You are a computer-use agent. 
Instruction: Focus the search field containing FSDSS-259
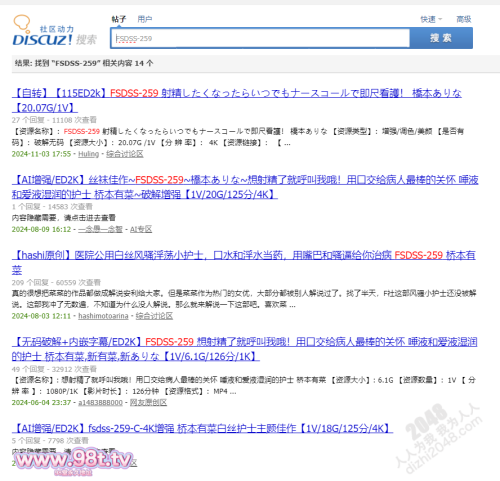260,38
